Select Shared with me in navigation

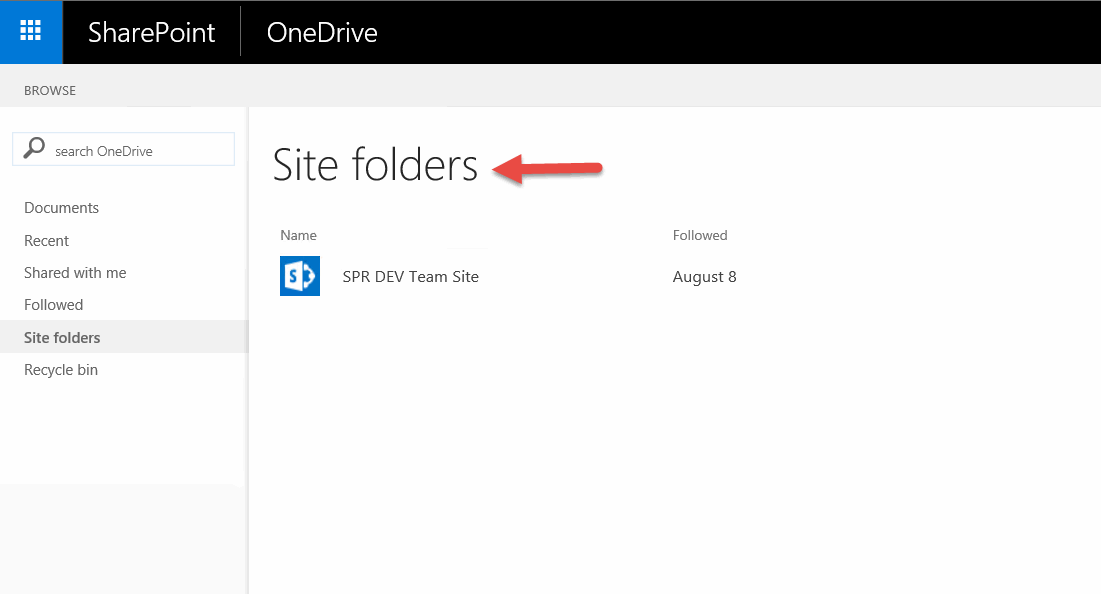(75, 272)
